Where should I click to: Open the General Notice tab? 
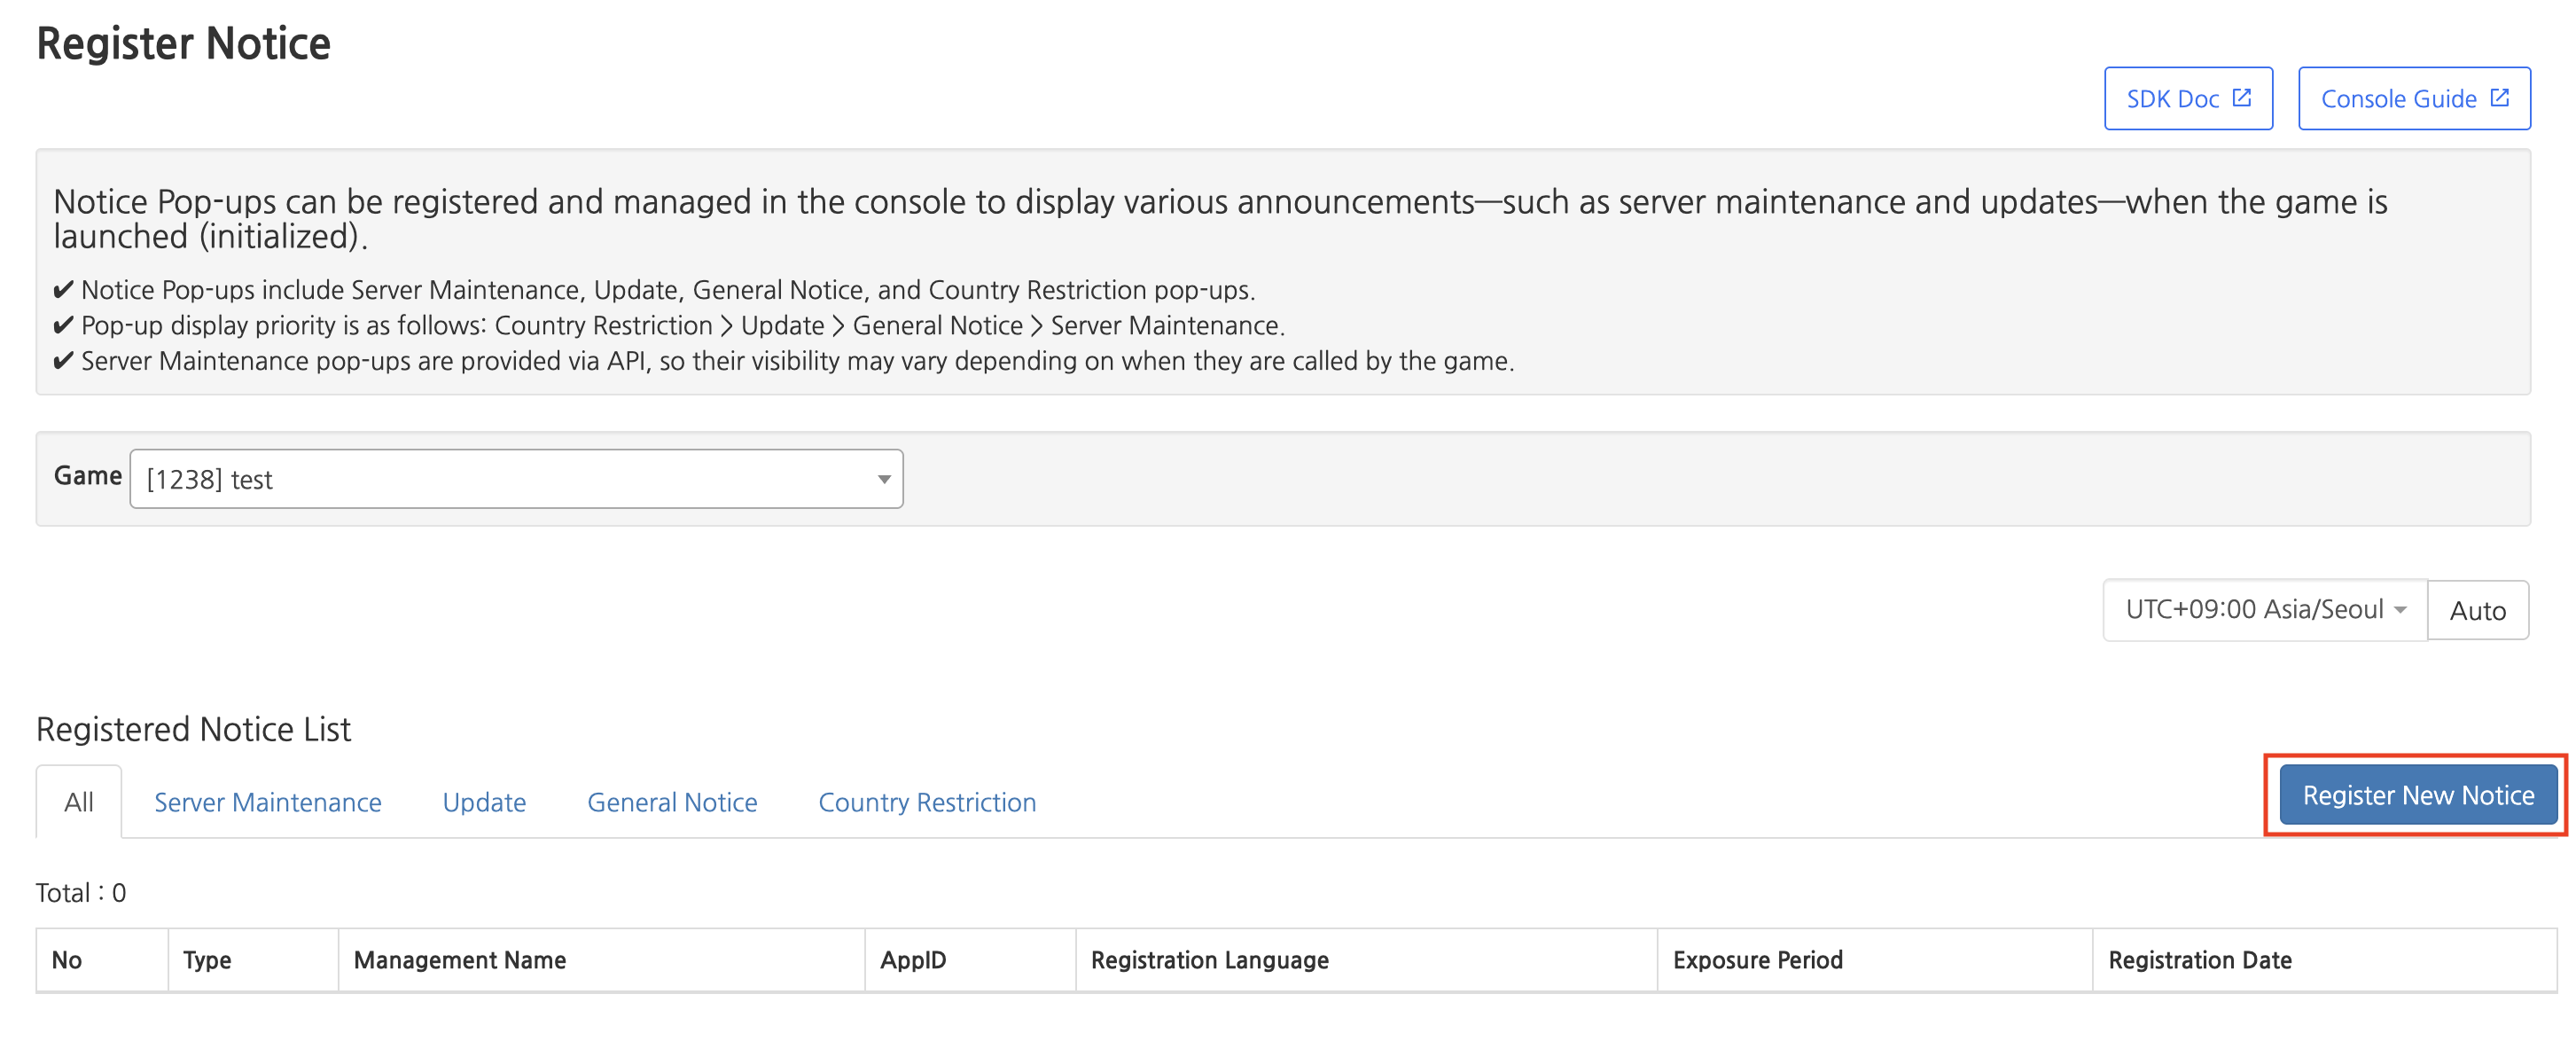coord(672,802)
